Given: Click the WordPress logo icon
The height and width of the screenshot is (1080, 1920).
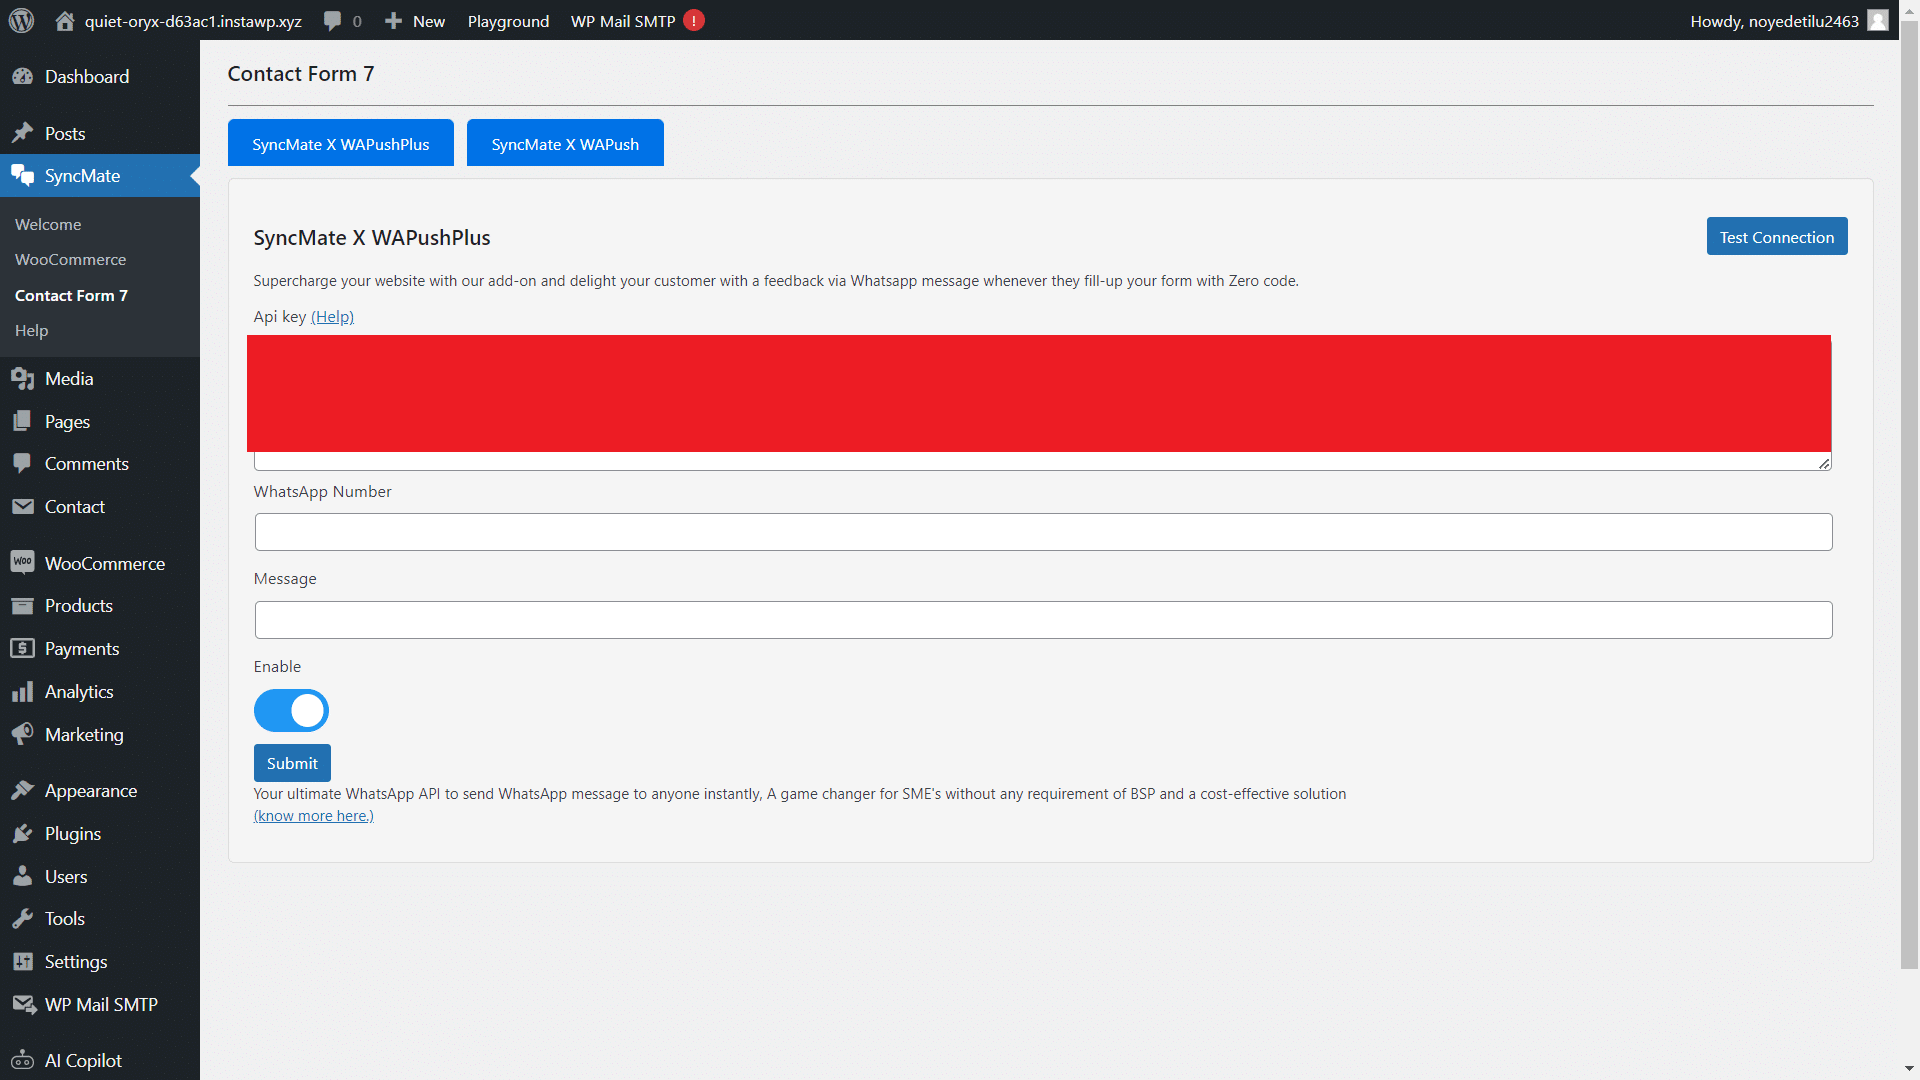Looking at the screenshot, I should pos(21,20).
